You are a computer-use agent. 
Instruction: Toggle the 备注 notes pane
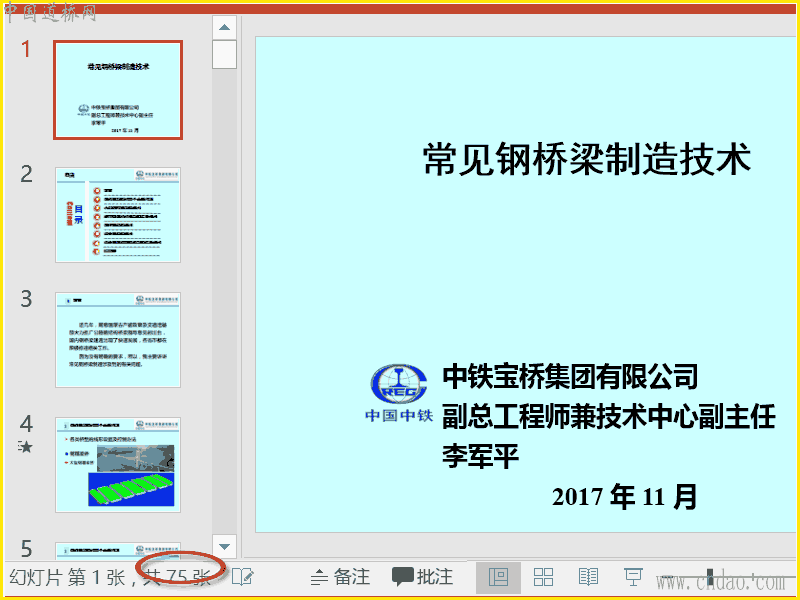click(x=340, y=577)
